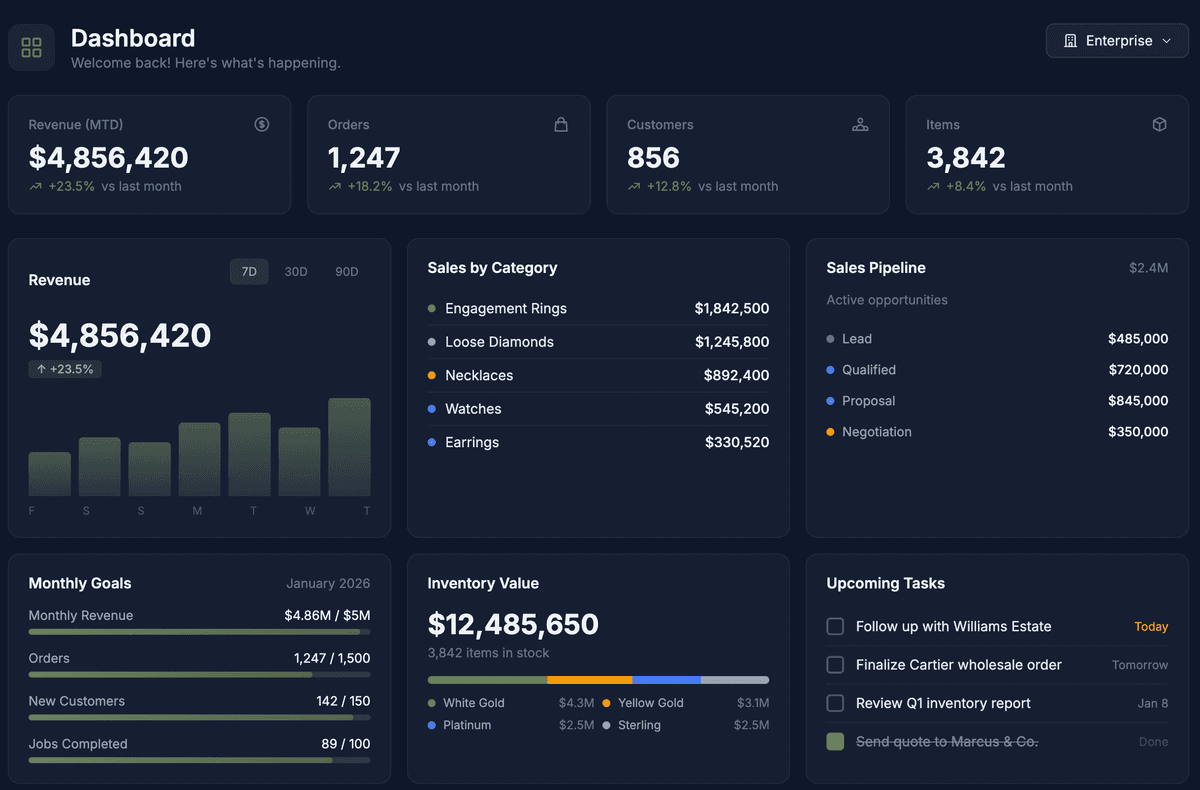Click the chevron arrow in the Enterprise selector
The width and height of the screenshot is (1200, 790).
1166,41
